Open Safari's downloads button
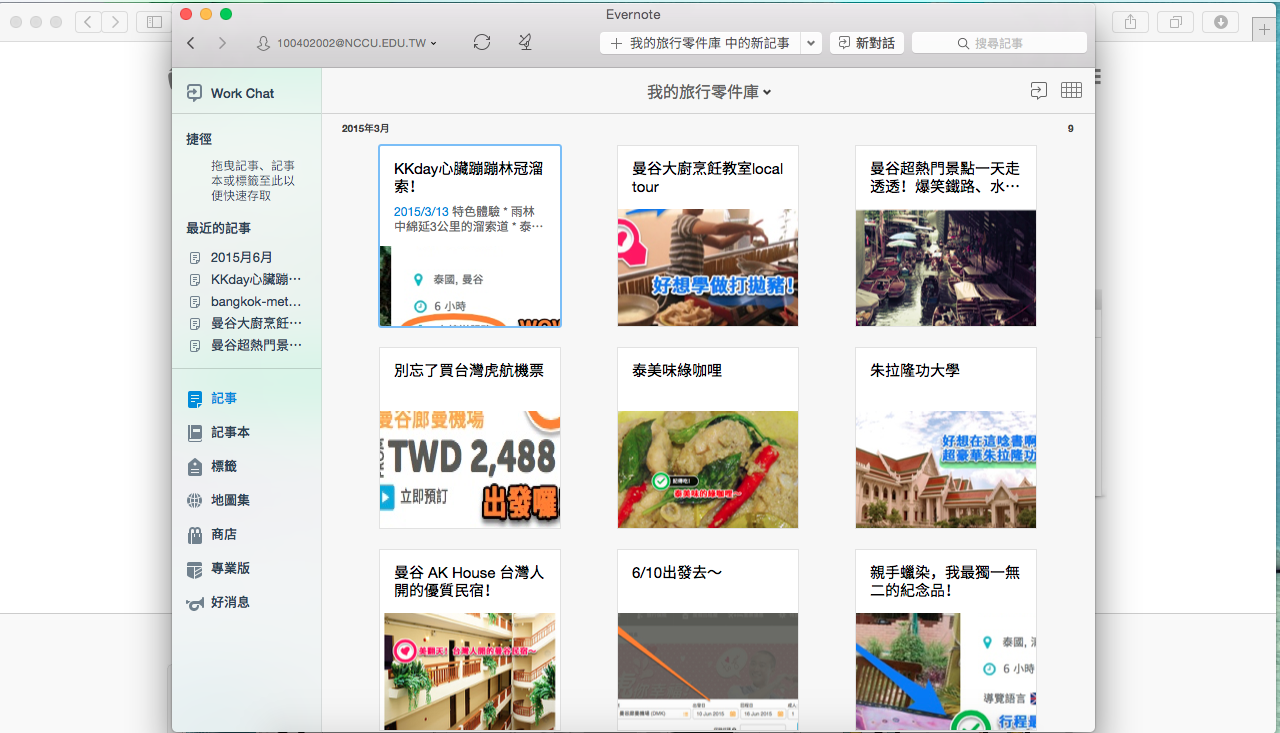The height and width of the screenshot is (733, 1280). pyautogui.click(x=1221, y=21)
